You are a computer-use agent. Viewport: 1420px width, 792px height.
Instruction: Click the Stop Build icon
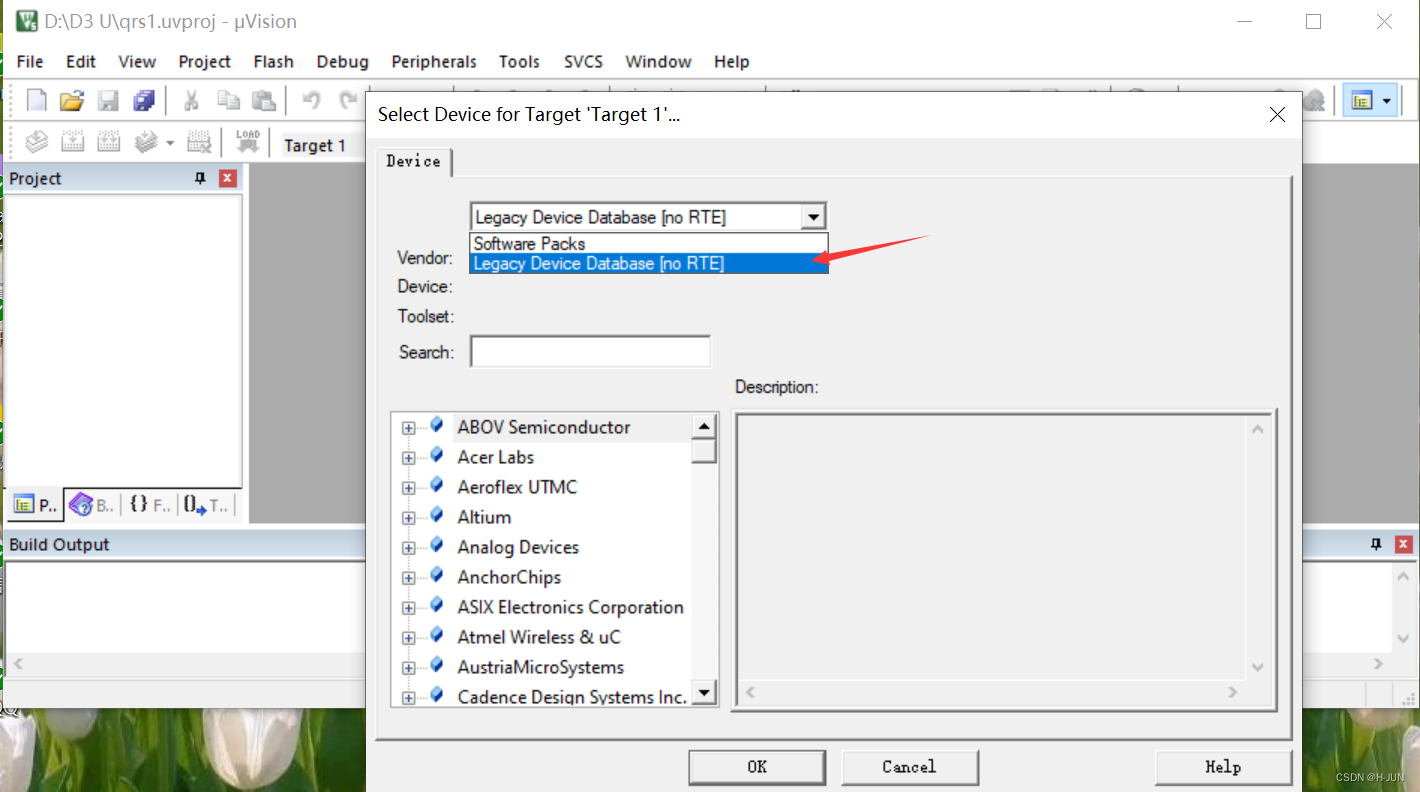coord(200,142)
